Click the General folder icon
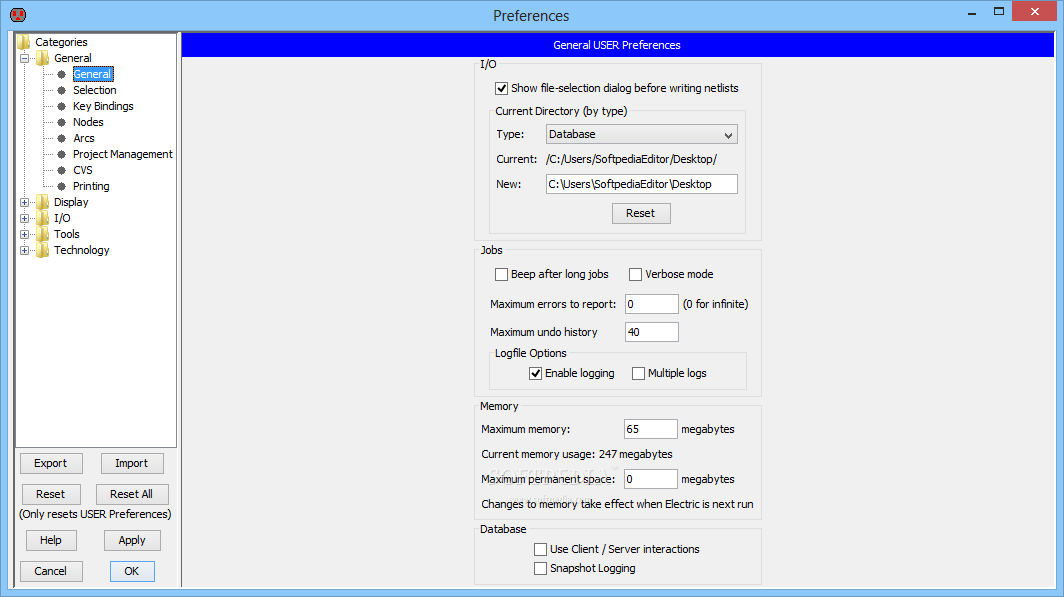The width and height of the screenshot is (1064, 597). [x=43, y=58]
